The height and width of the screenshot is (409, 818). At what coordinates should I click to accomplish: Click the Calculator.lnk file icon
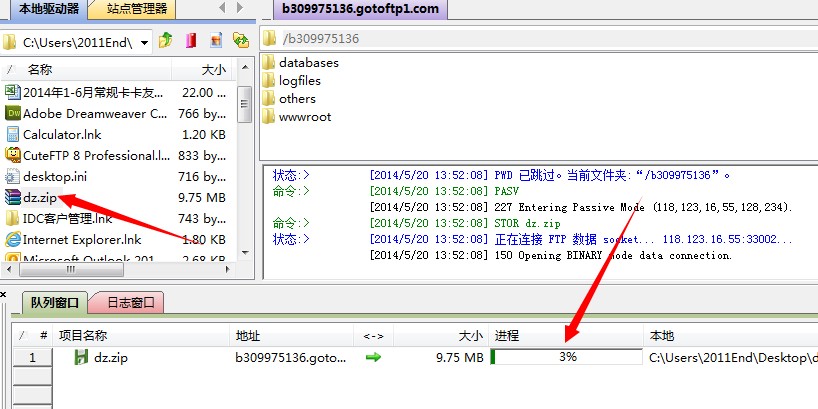[13, 134]
